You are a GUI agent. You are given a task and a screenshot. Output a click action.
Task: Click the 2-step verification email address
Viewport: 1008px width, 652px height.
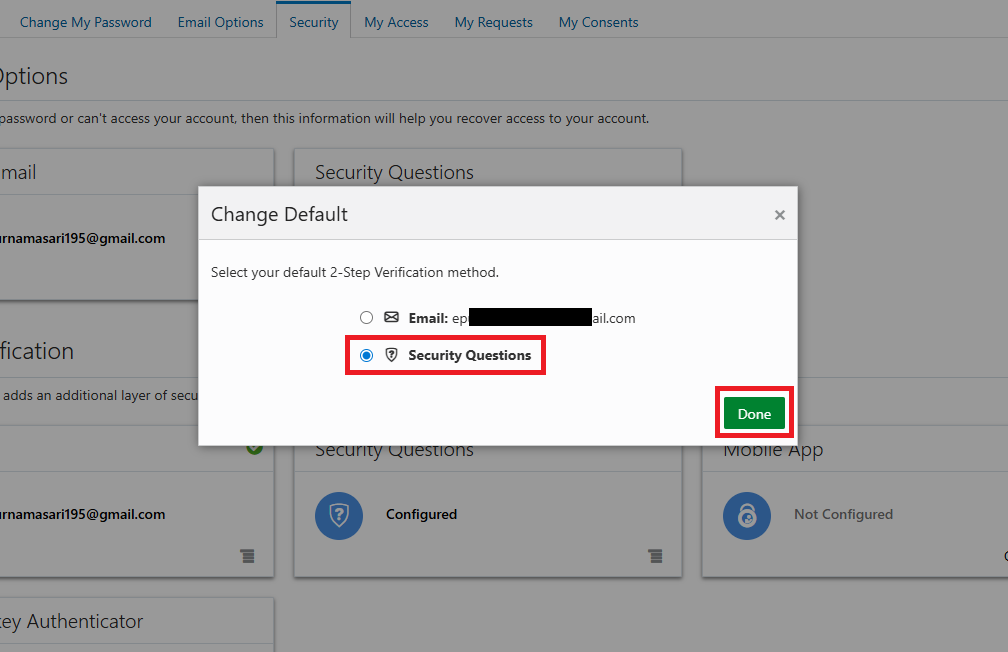(x=82, y=514)
